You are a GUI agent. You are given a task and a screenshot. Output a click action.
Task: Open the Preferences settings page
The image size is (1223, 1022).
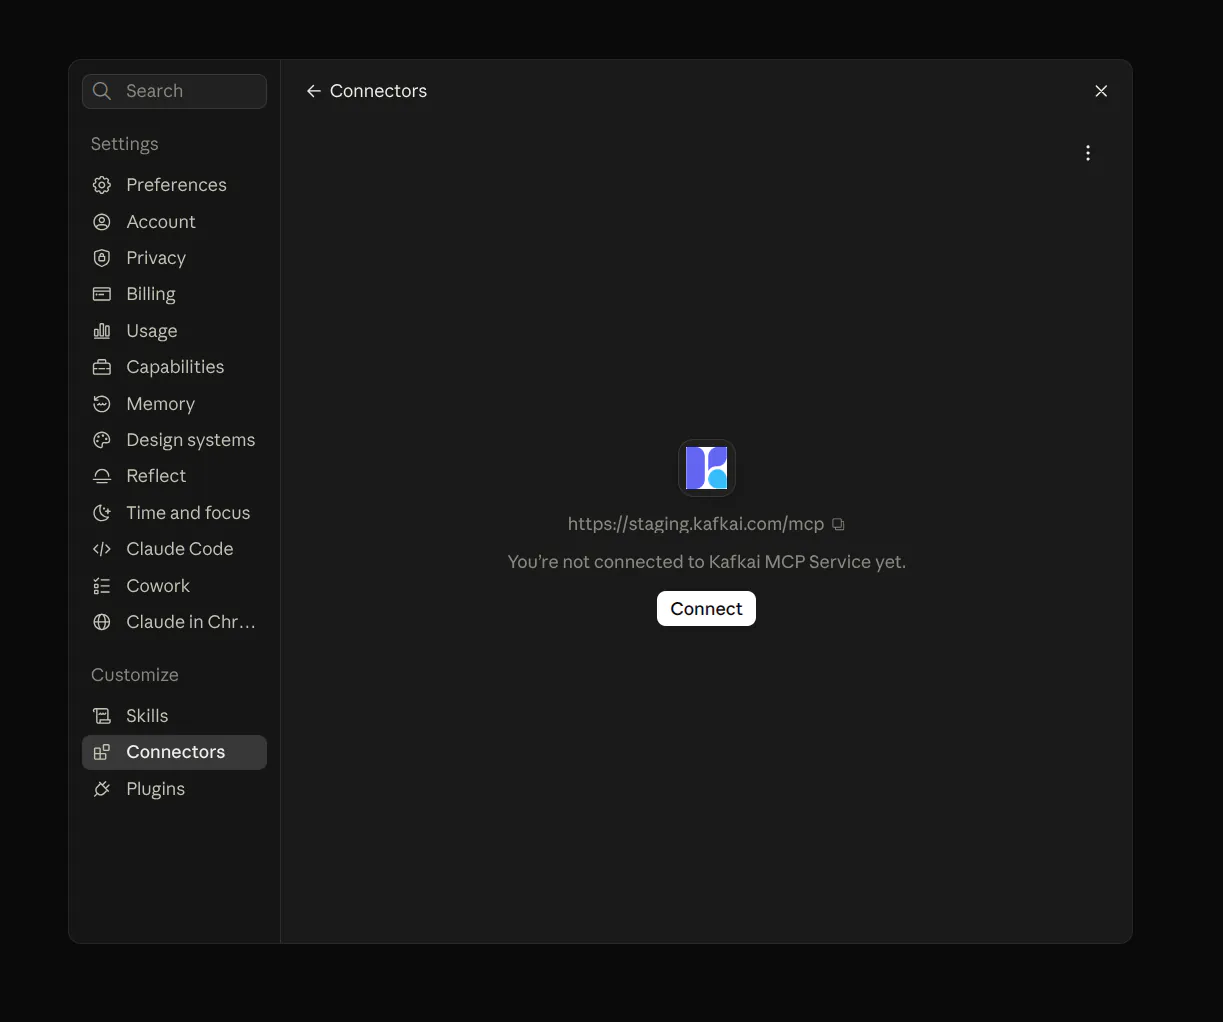point(174,185)
